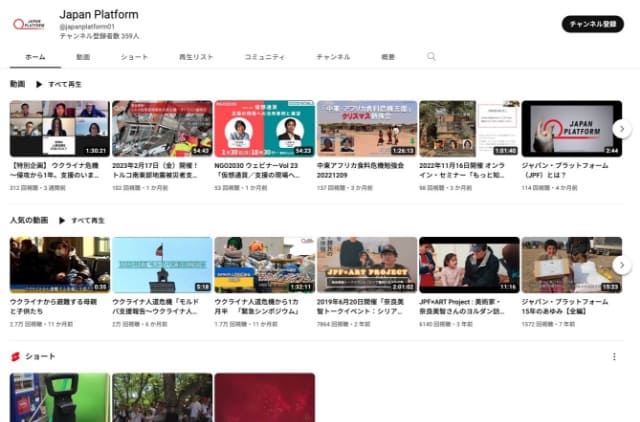Click すべて再生 in the 動画 section
640x422 pixels.
[x=65, y=84]
